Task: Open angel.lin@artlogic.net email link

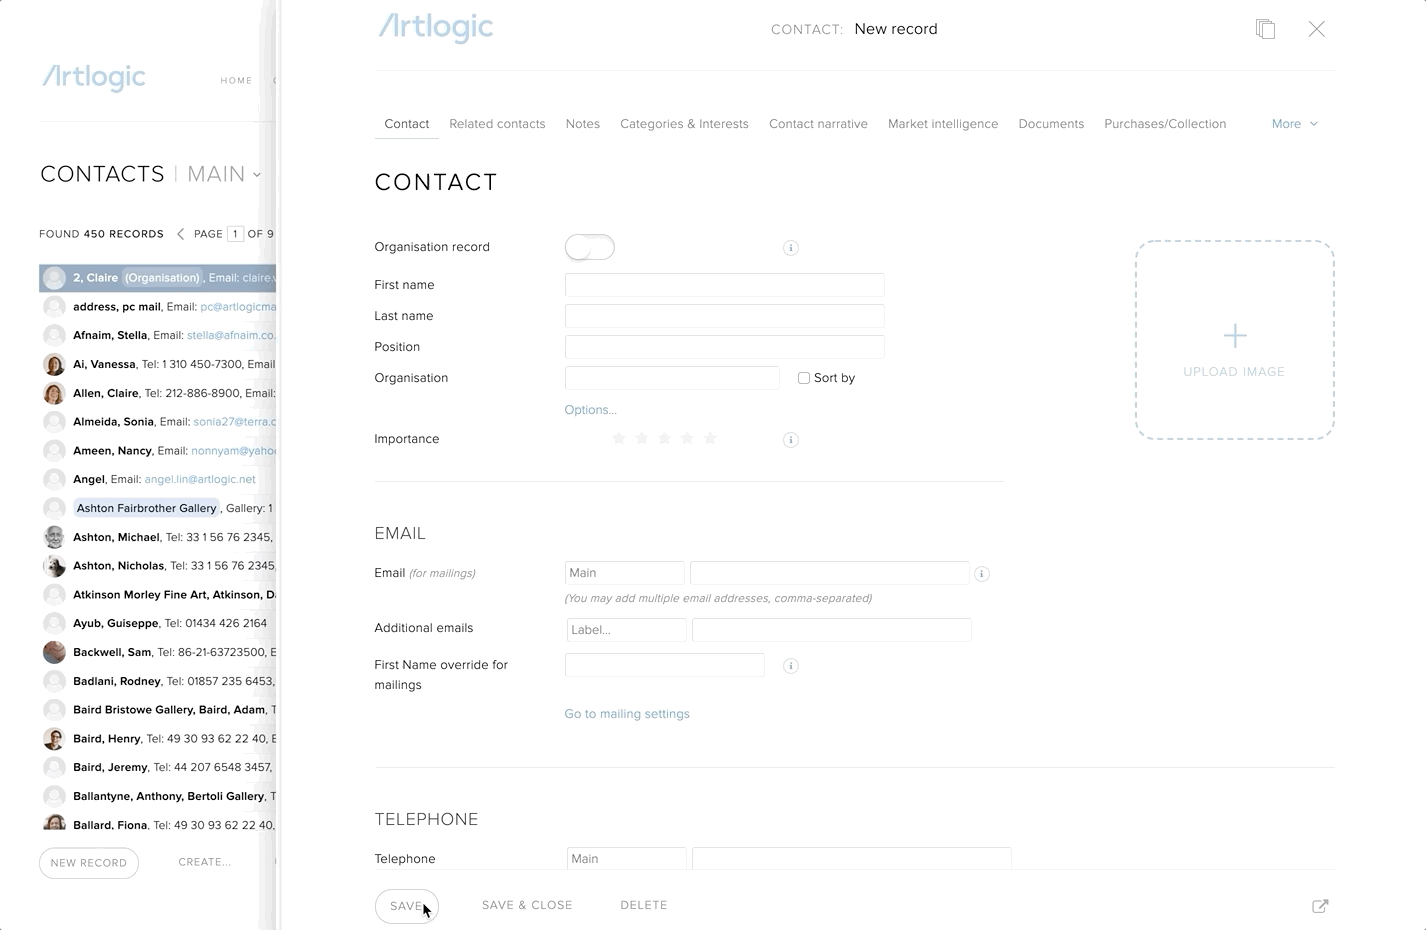Action: 200,479
